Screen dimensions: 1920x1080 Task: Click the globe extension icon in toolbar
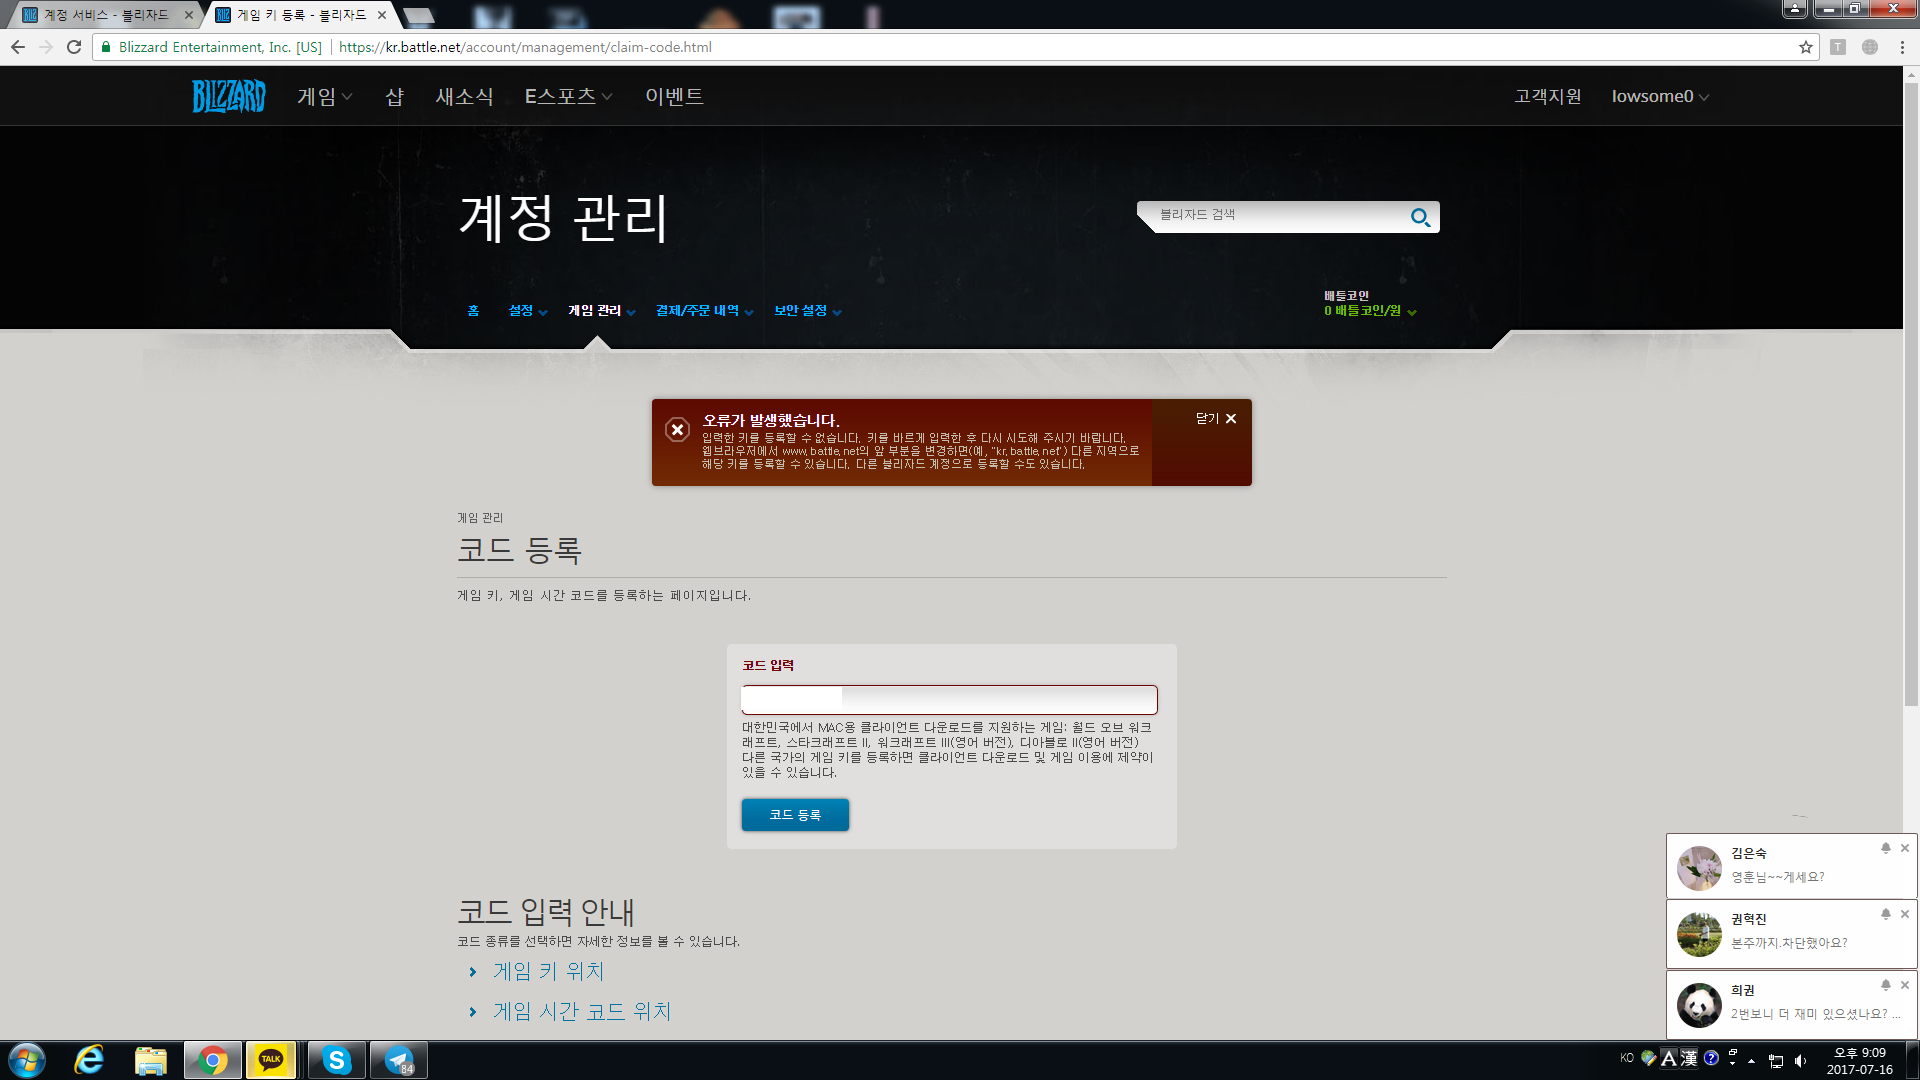pyautogui.click(x=1870, y=47)
